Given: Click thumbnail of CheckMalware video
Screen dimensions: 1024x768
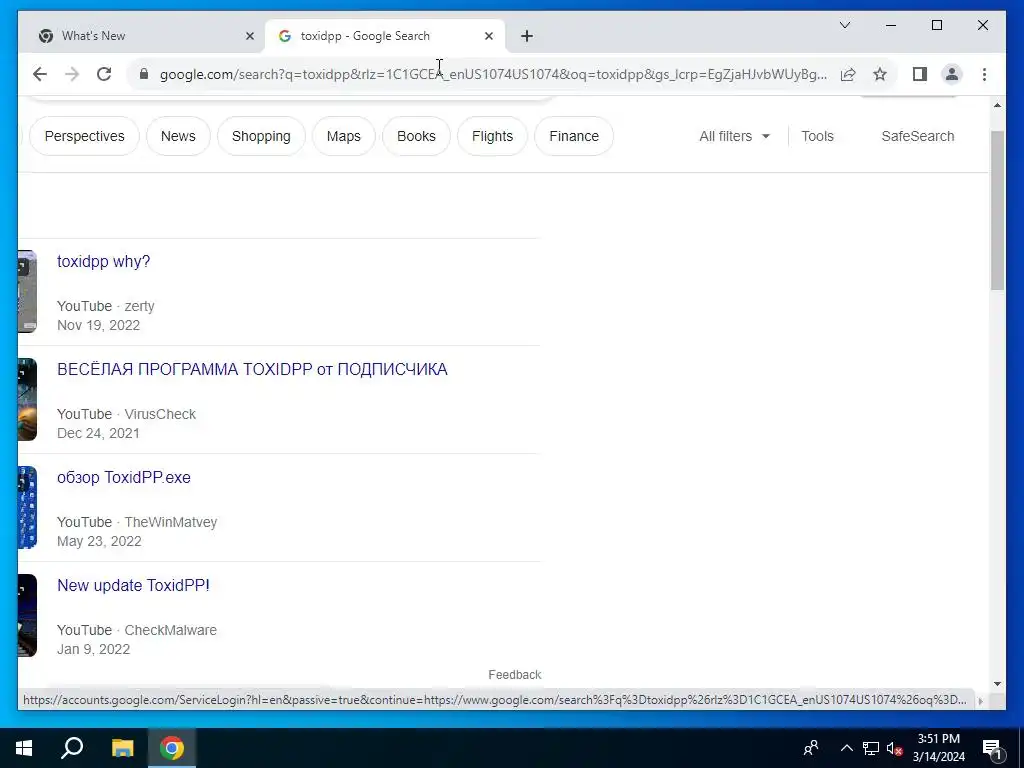Looking at the screenshot, I should tap(27, 615).
